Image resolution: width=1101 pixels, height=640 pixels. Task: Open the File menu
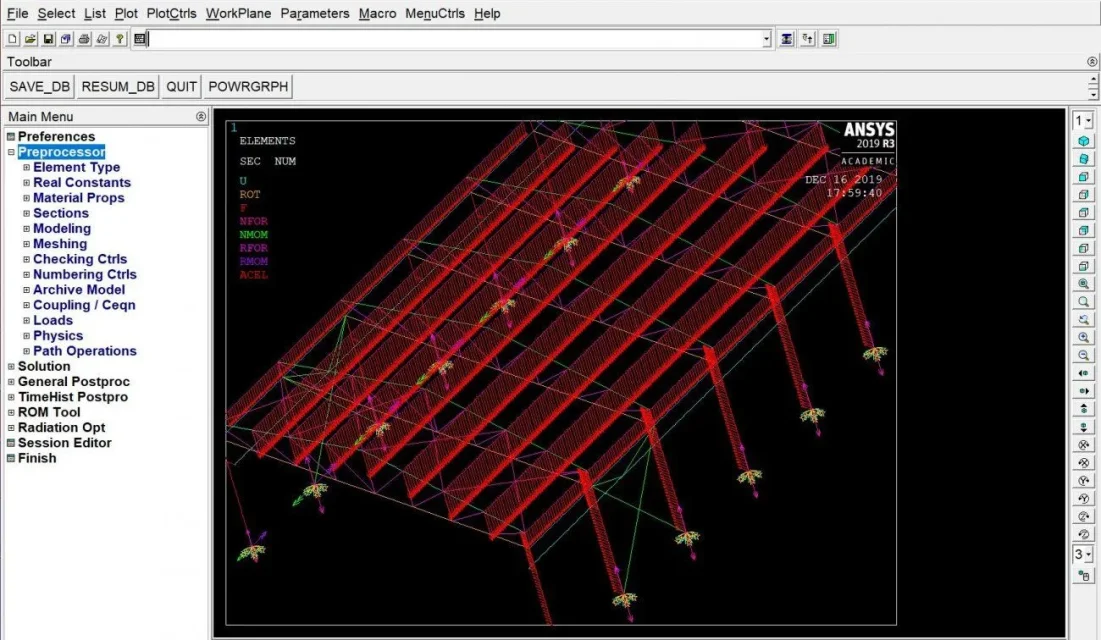18,13
